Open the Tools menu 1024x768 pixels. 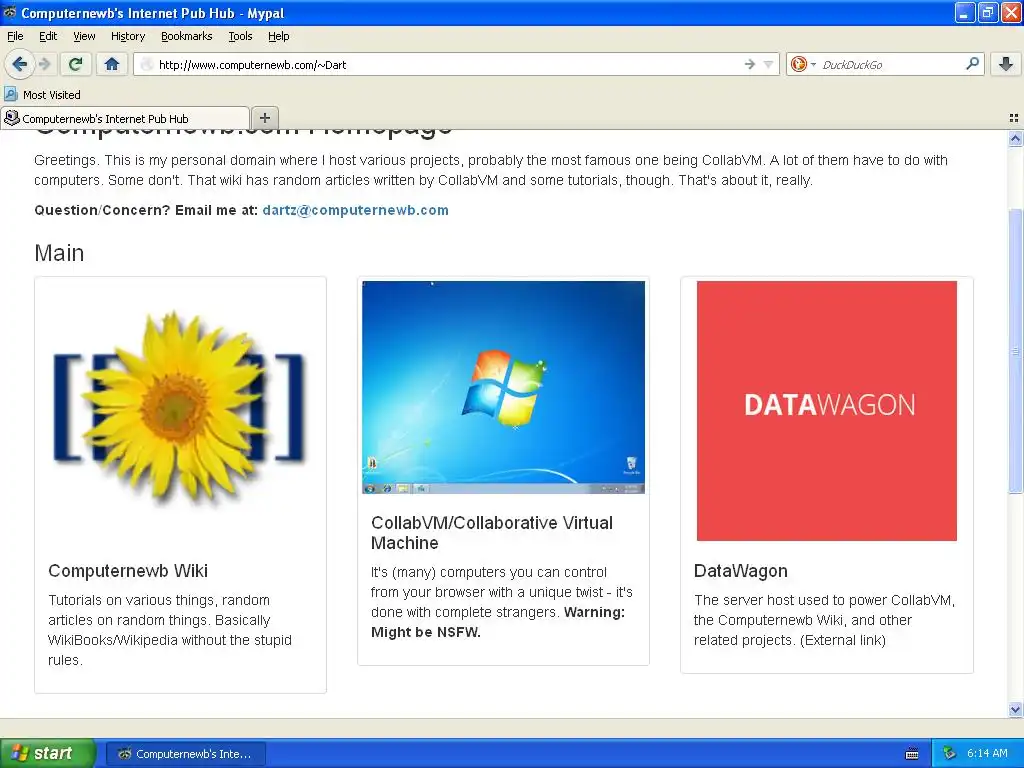pyautogui.click(x=240, y=37)
